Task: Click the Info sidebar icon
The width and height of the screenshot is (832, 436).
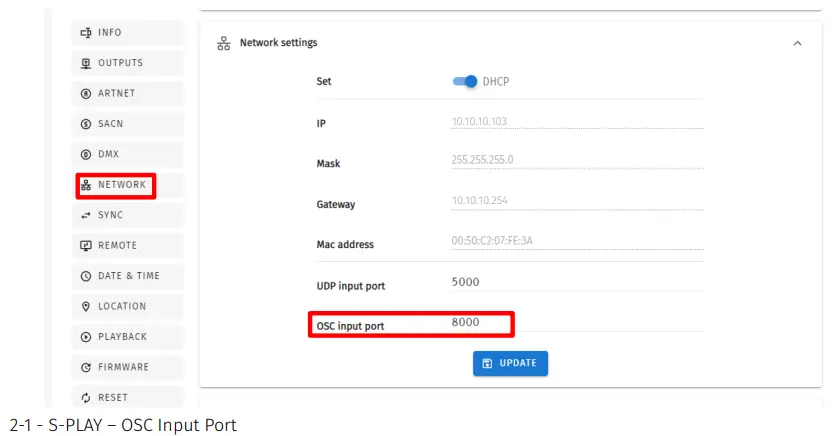Action: coord(86,33)
